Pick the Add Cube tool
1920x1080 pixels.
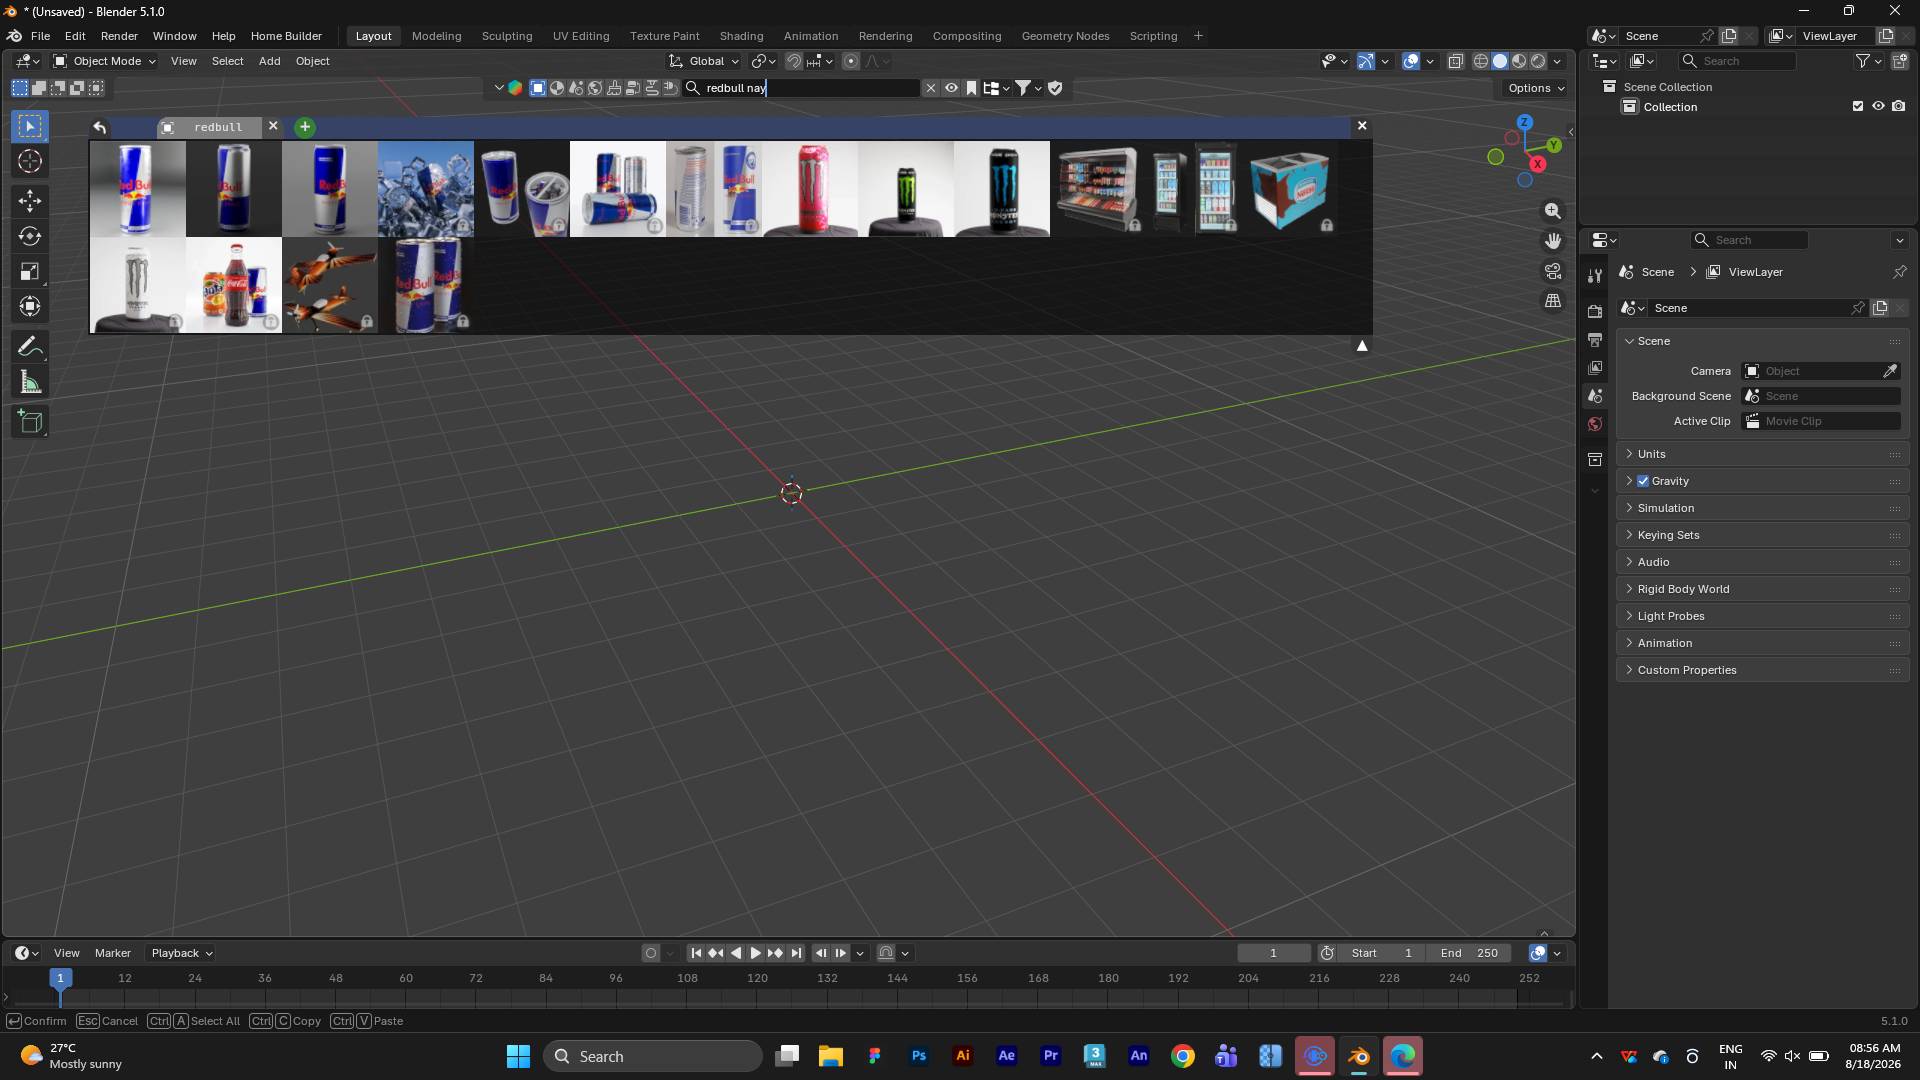point(30,422)
